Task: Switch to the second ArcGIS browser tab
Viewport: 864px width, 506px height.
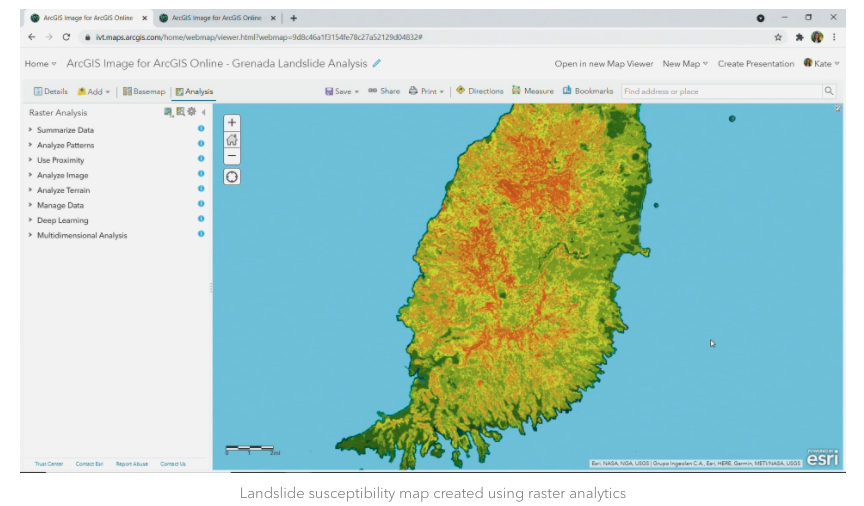Action: pyautogui.click(x=217, y=18)
